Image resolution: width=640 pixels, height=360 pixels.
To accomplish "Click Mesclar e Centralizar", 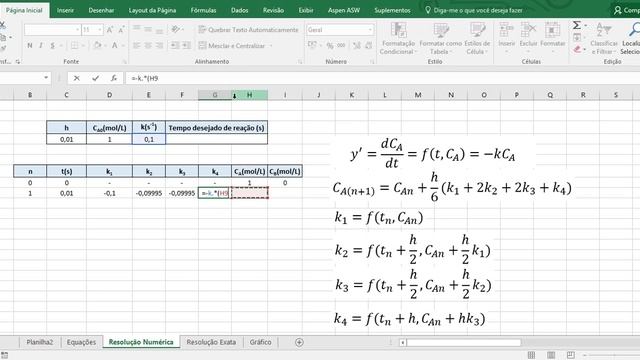I will tap(232, 46).
